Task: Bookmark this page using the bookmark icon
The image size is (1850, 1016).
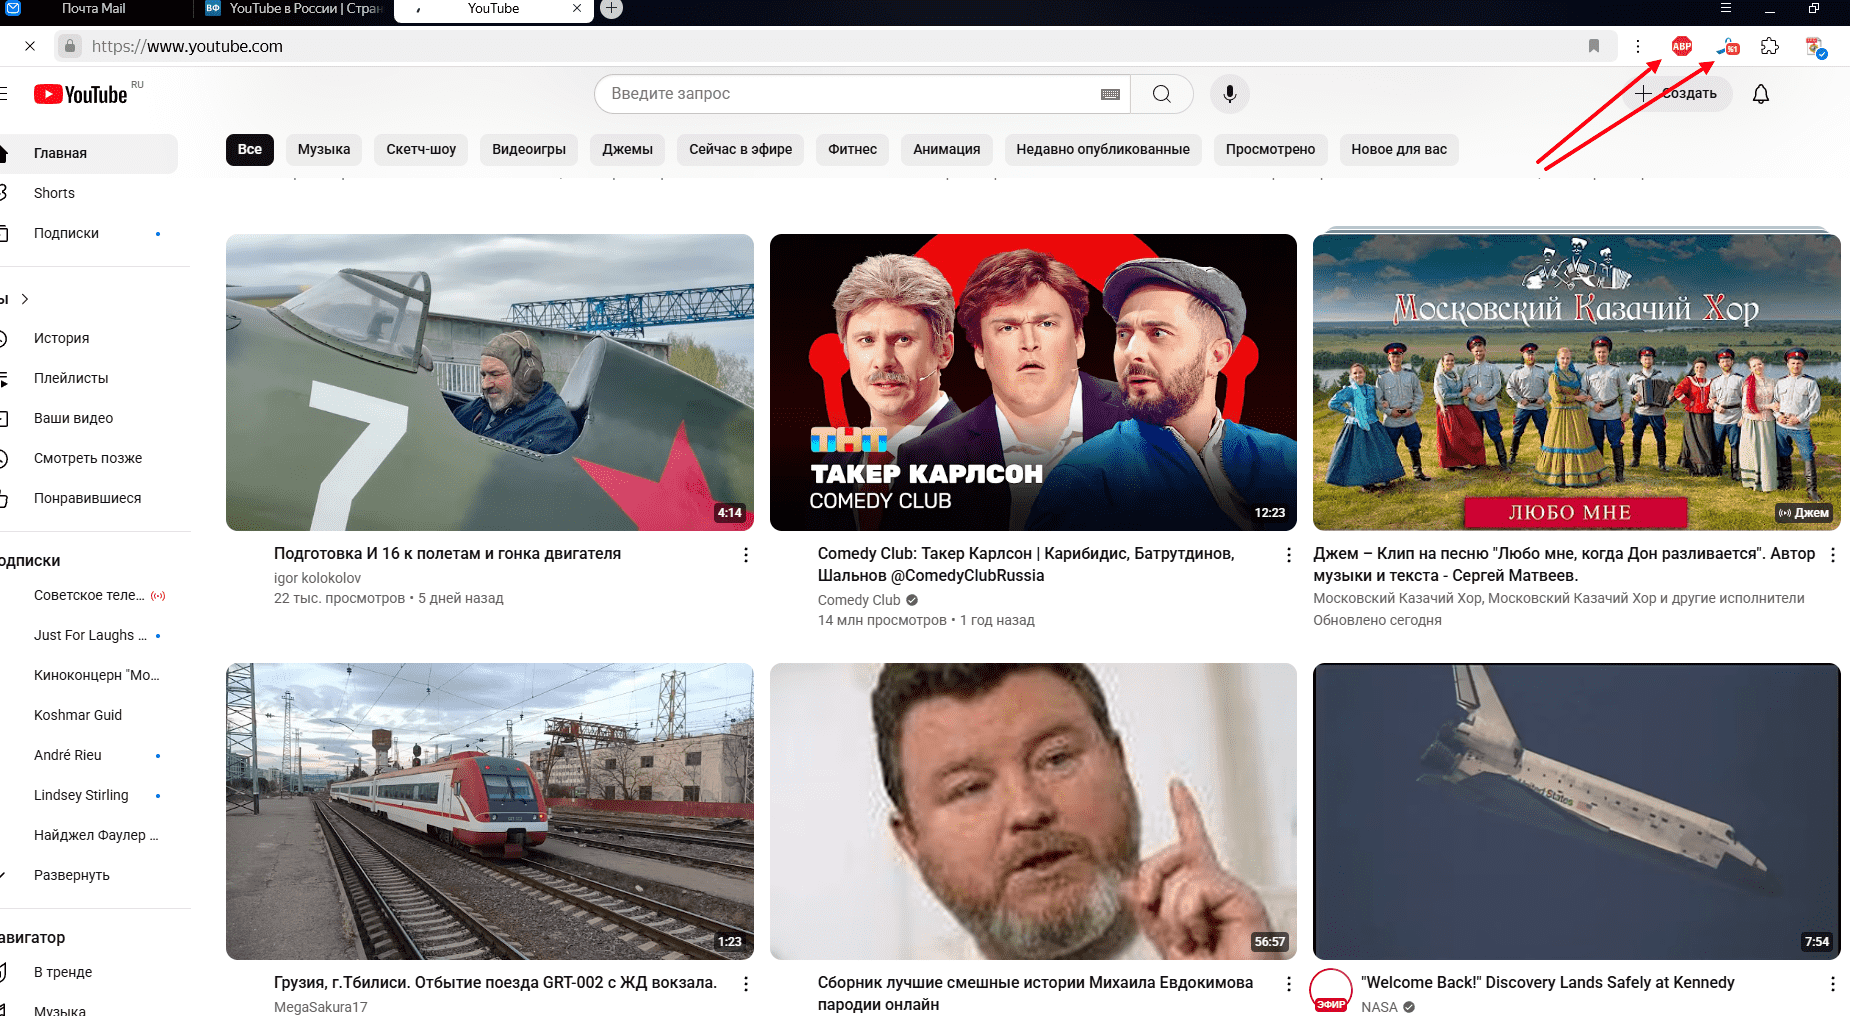Action: tap(1594, 46)
